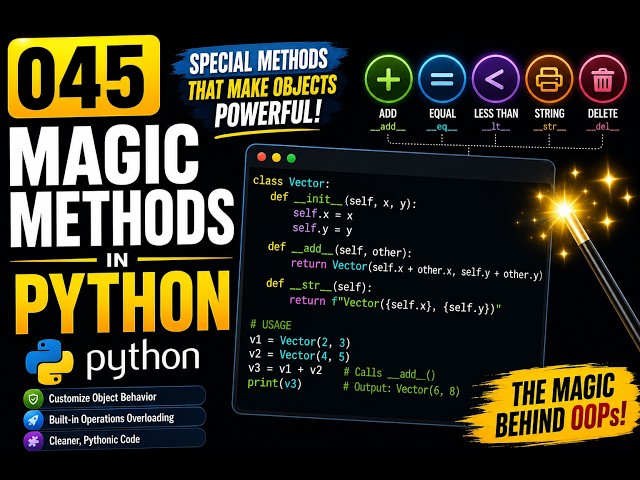Image resolution: width=640 pixels, height=480 pixels.
Task: Click the LESS THAN label text
Action: (x=496, y=113)
